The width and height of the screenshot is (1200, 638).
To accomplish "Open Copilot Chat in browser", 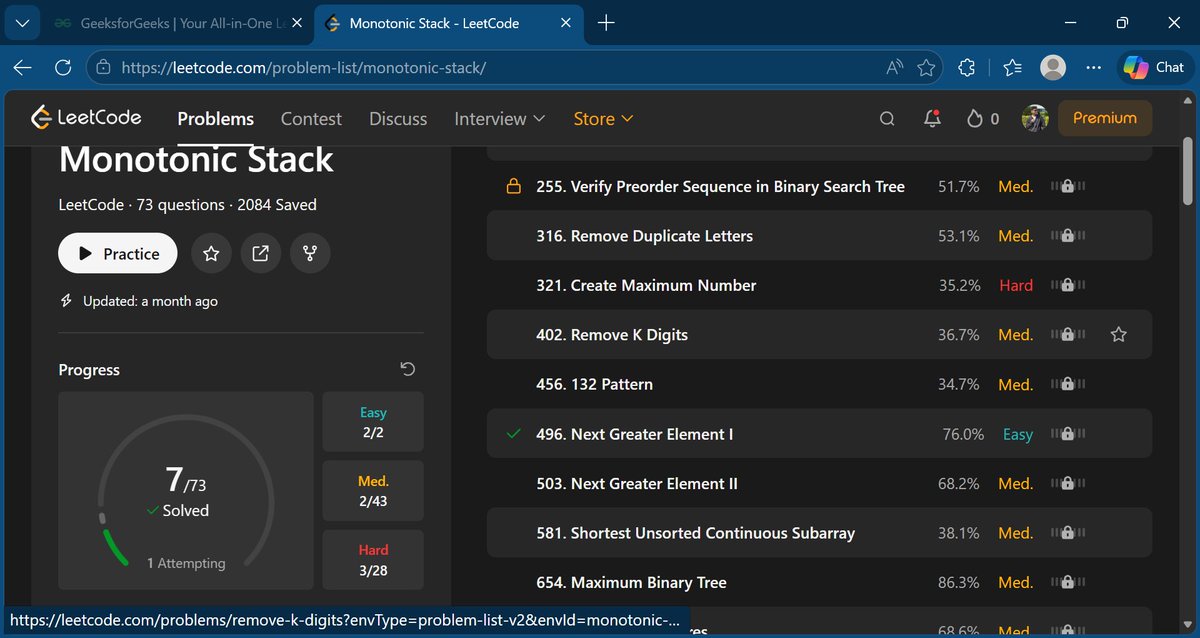I will [1154, 67].
